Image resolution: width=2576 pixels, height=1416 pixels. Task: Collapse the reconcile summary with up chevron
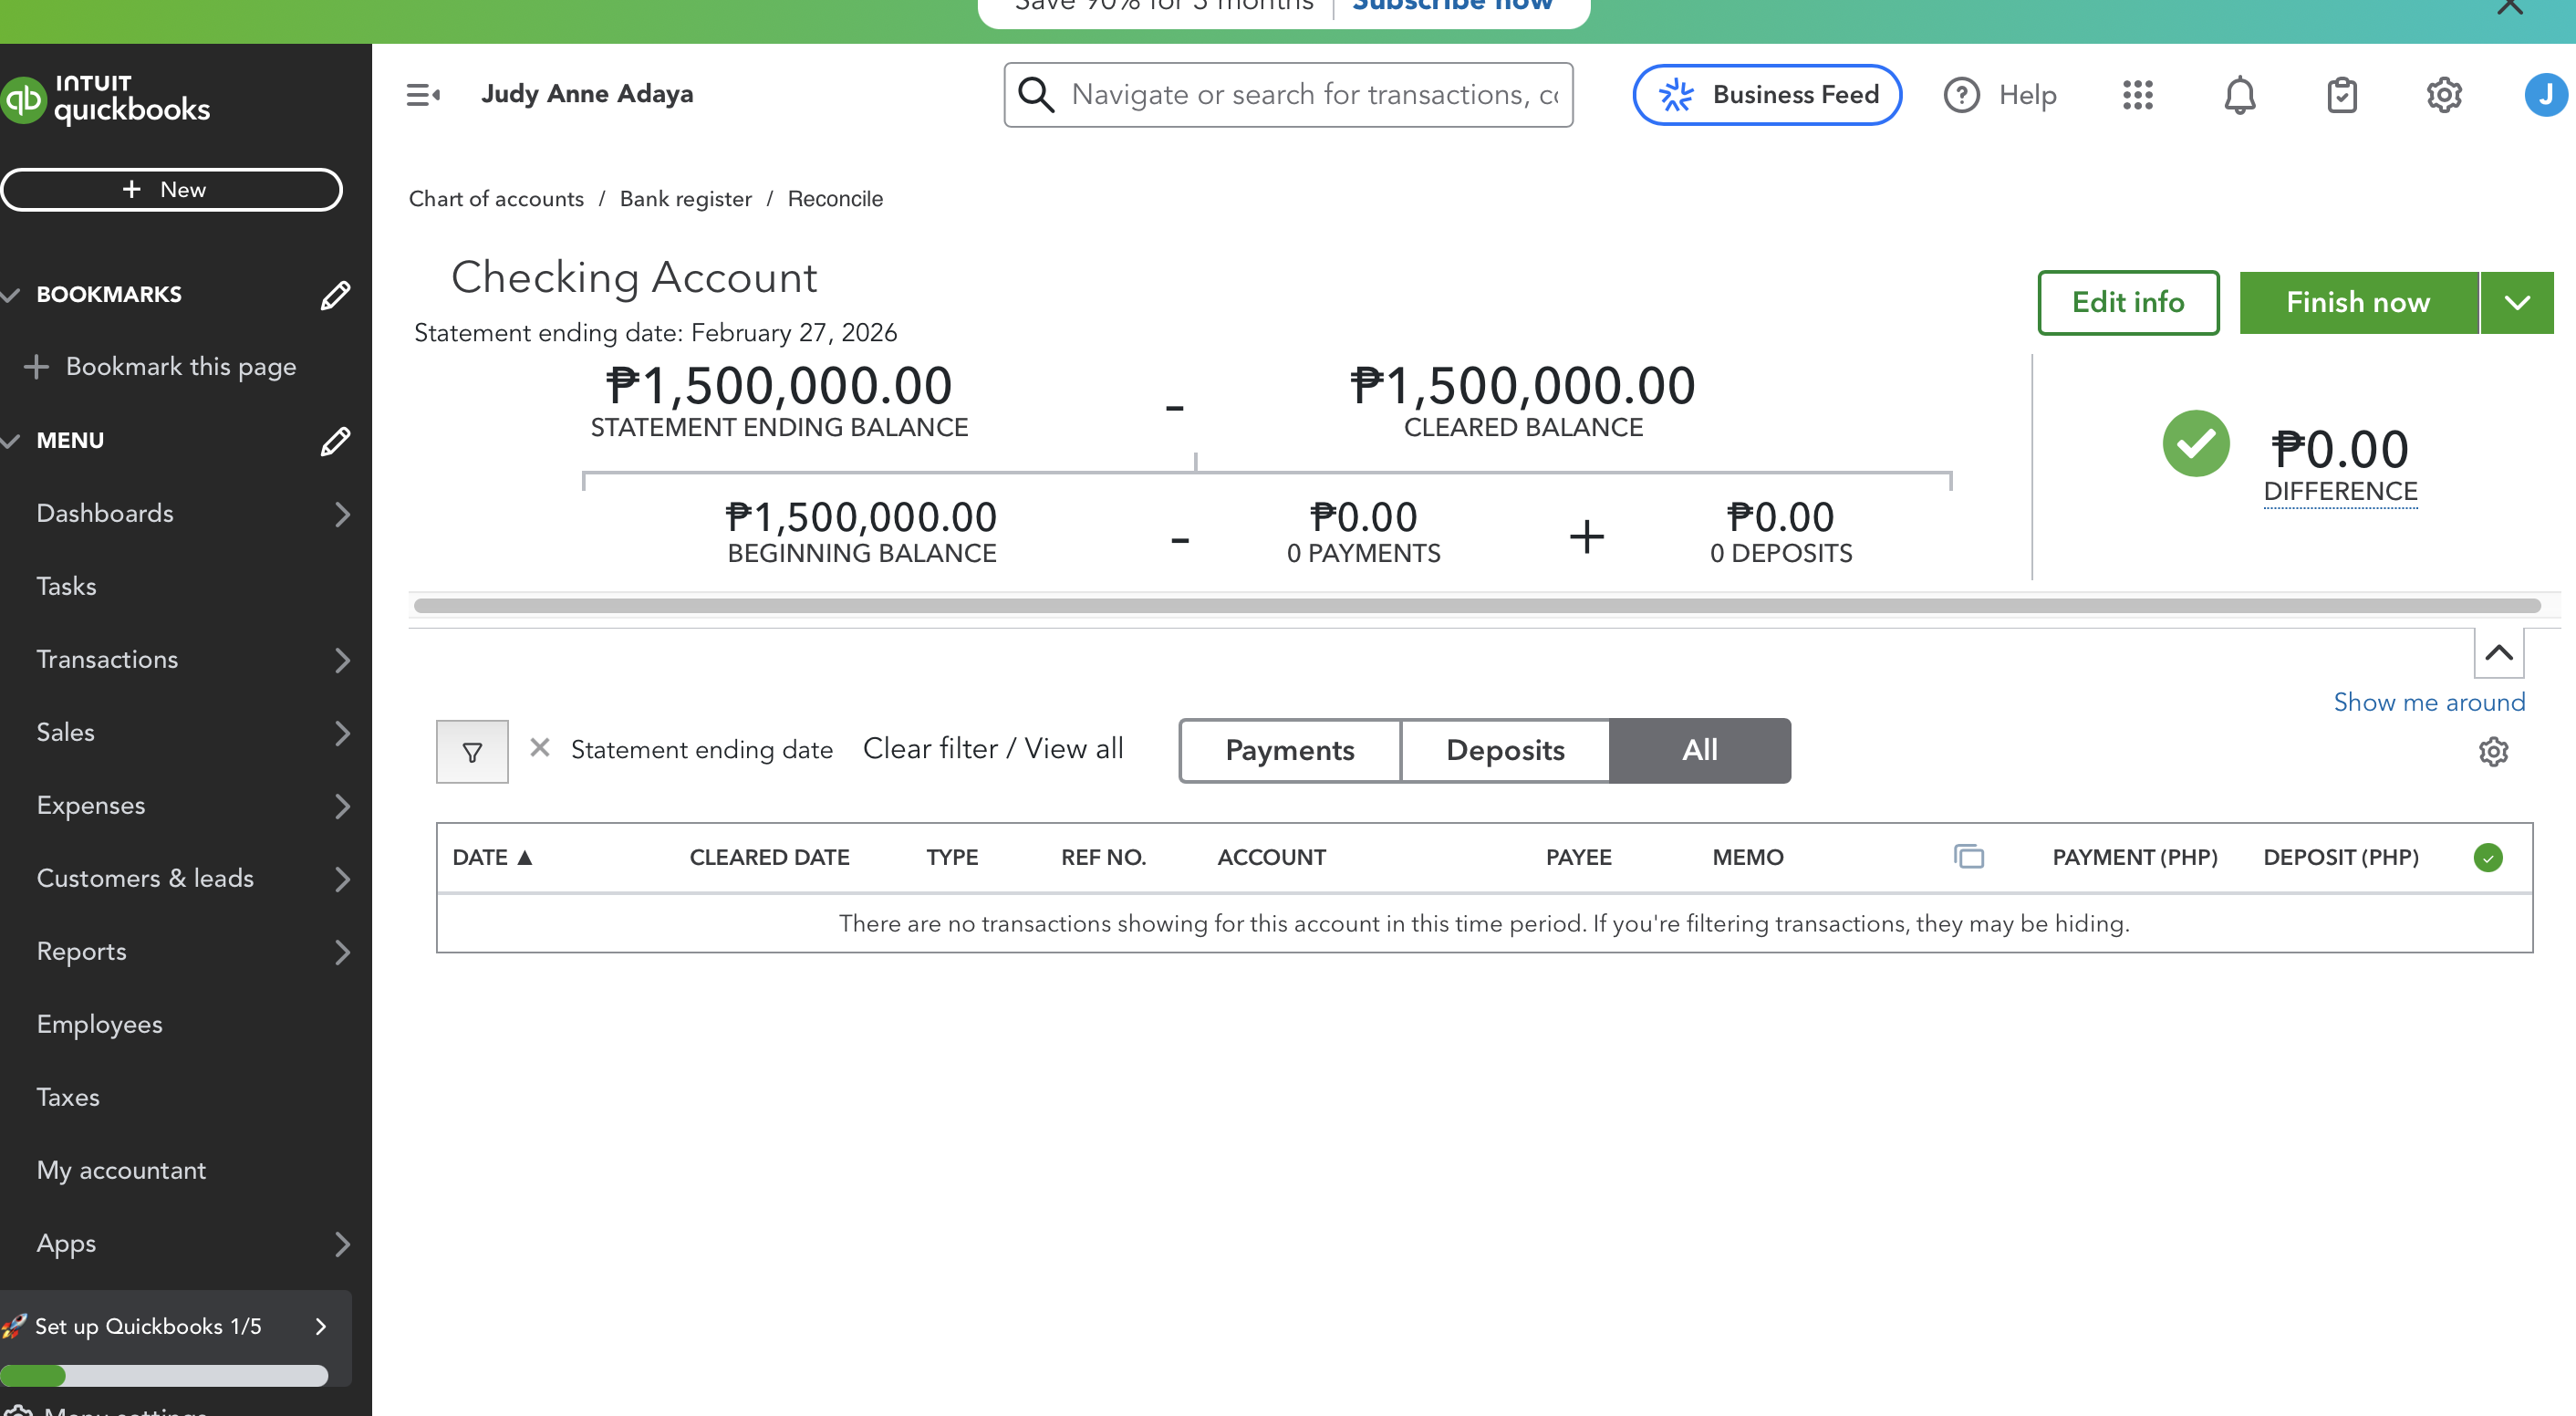[x=2498, y=653]
